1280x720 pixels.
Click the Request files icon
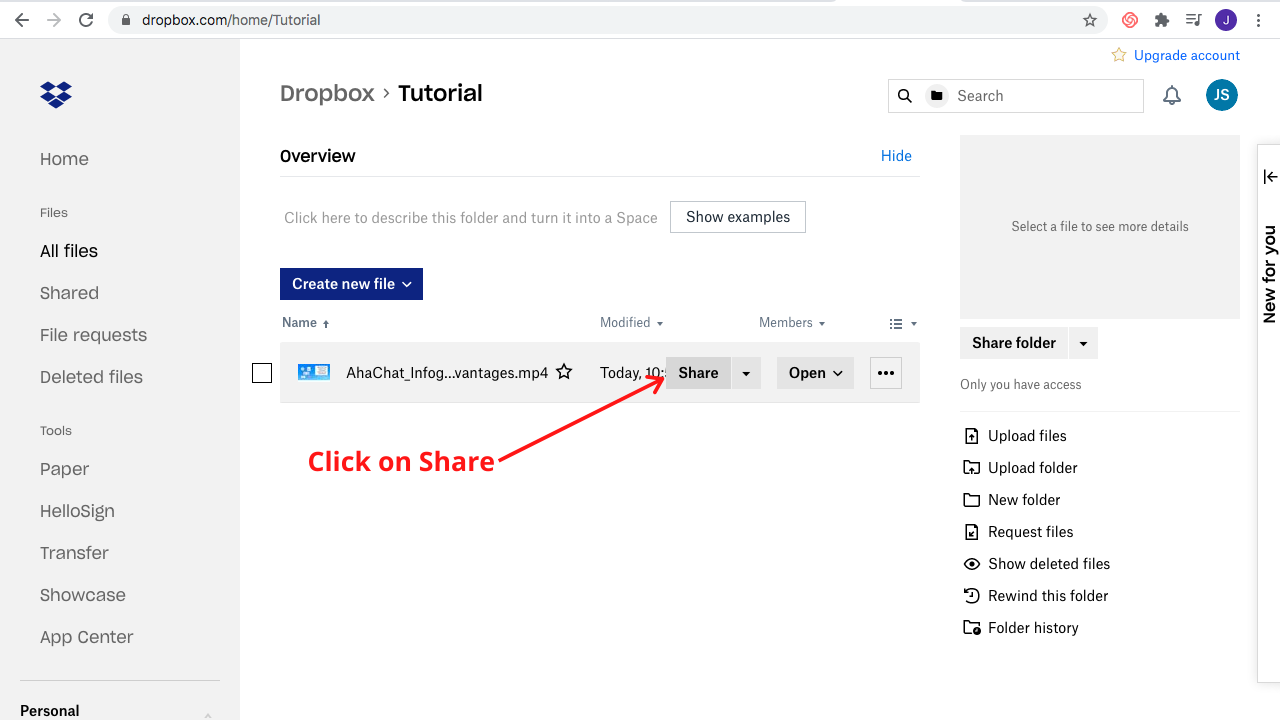point(972,532)
